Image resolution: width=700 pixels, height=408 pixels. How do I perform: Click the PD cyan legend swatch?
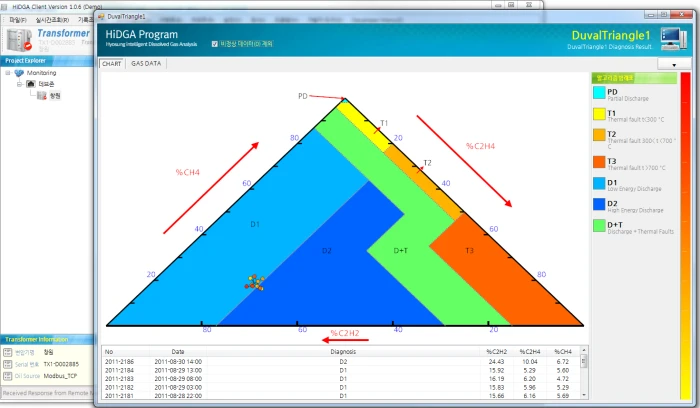click(599, 93)
